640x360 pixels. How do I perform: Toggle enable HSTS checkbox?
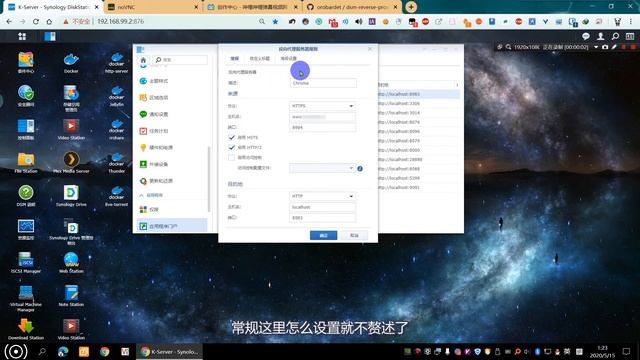pyautogui.click(x=231, y=138)
